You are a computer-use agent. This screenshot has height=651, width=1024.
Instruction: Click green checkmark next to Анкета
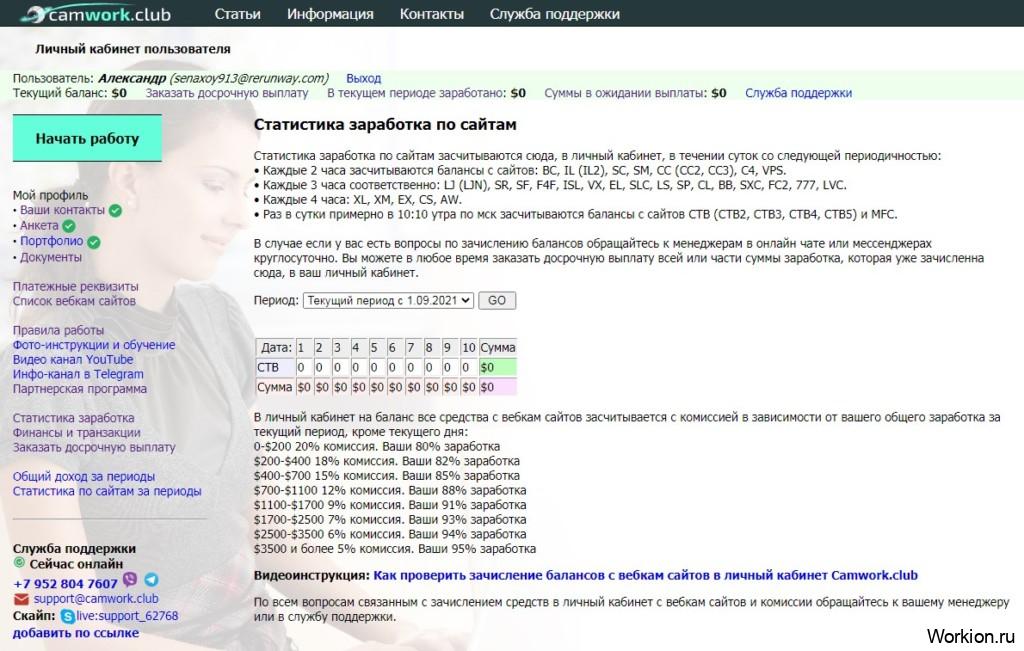[69, 227]
